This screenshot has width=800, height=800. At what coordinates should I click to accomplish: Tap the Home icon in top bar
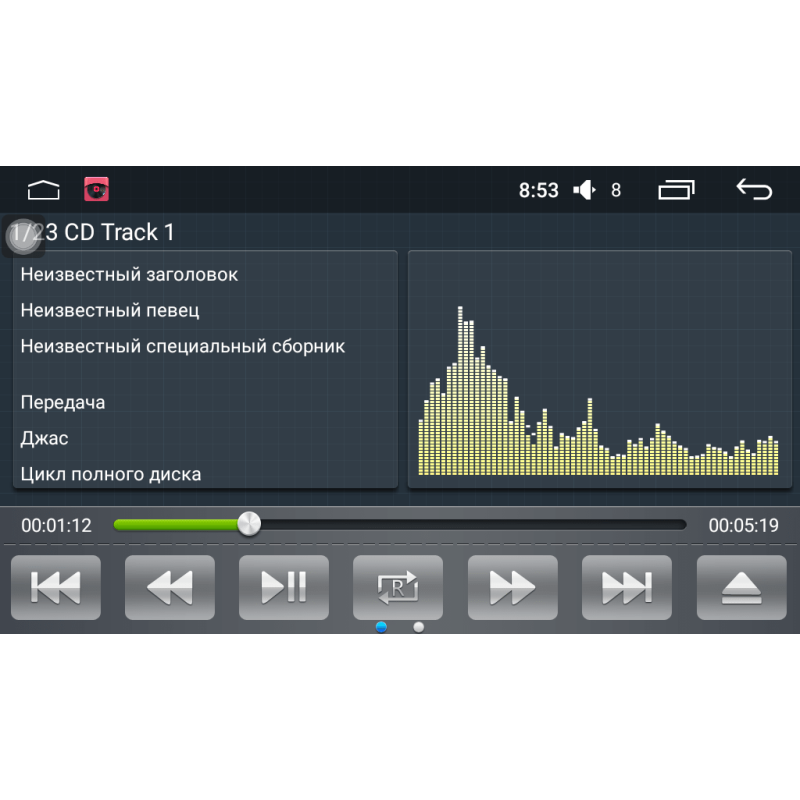[x=43, y=190]
